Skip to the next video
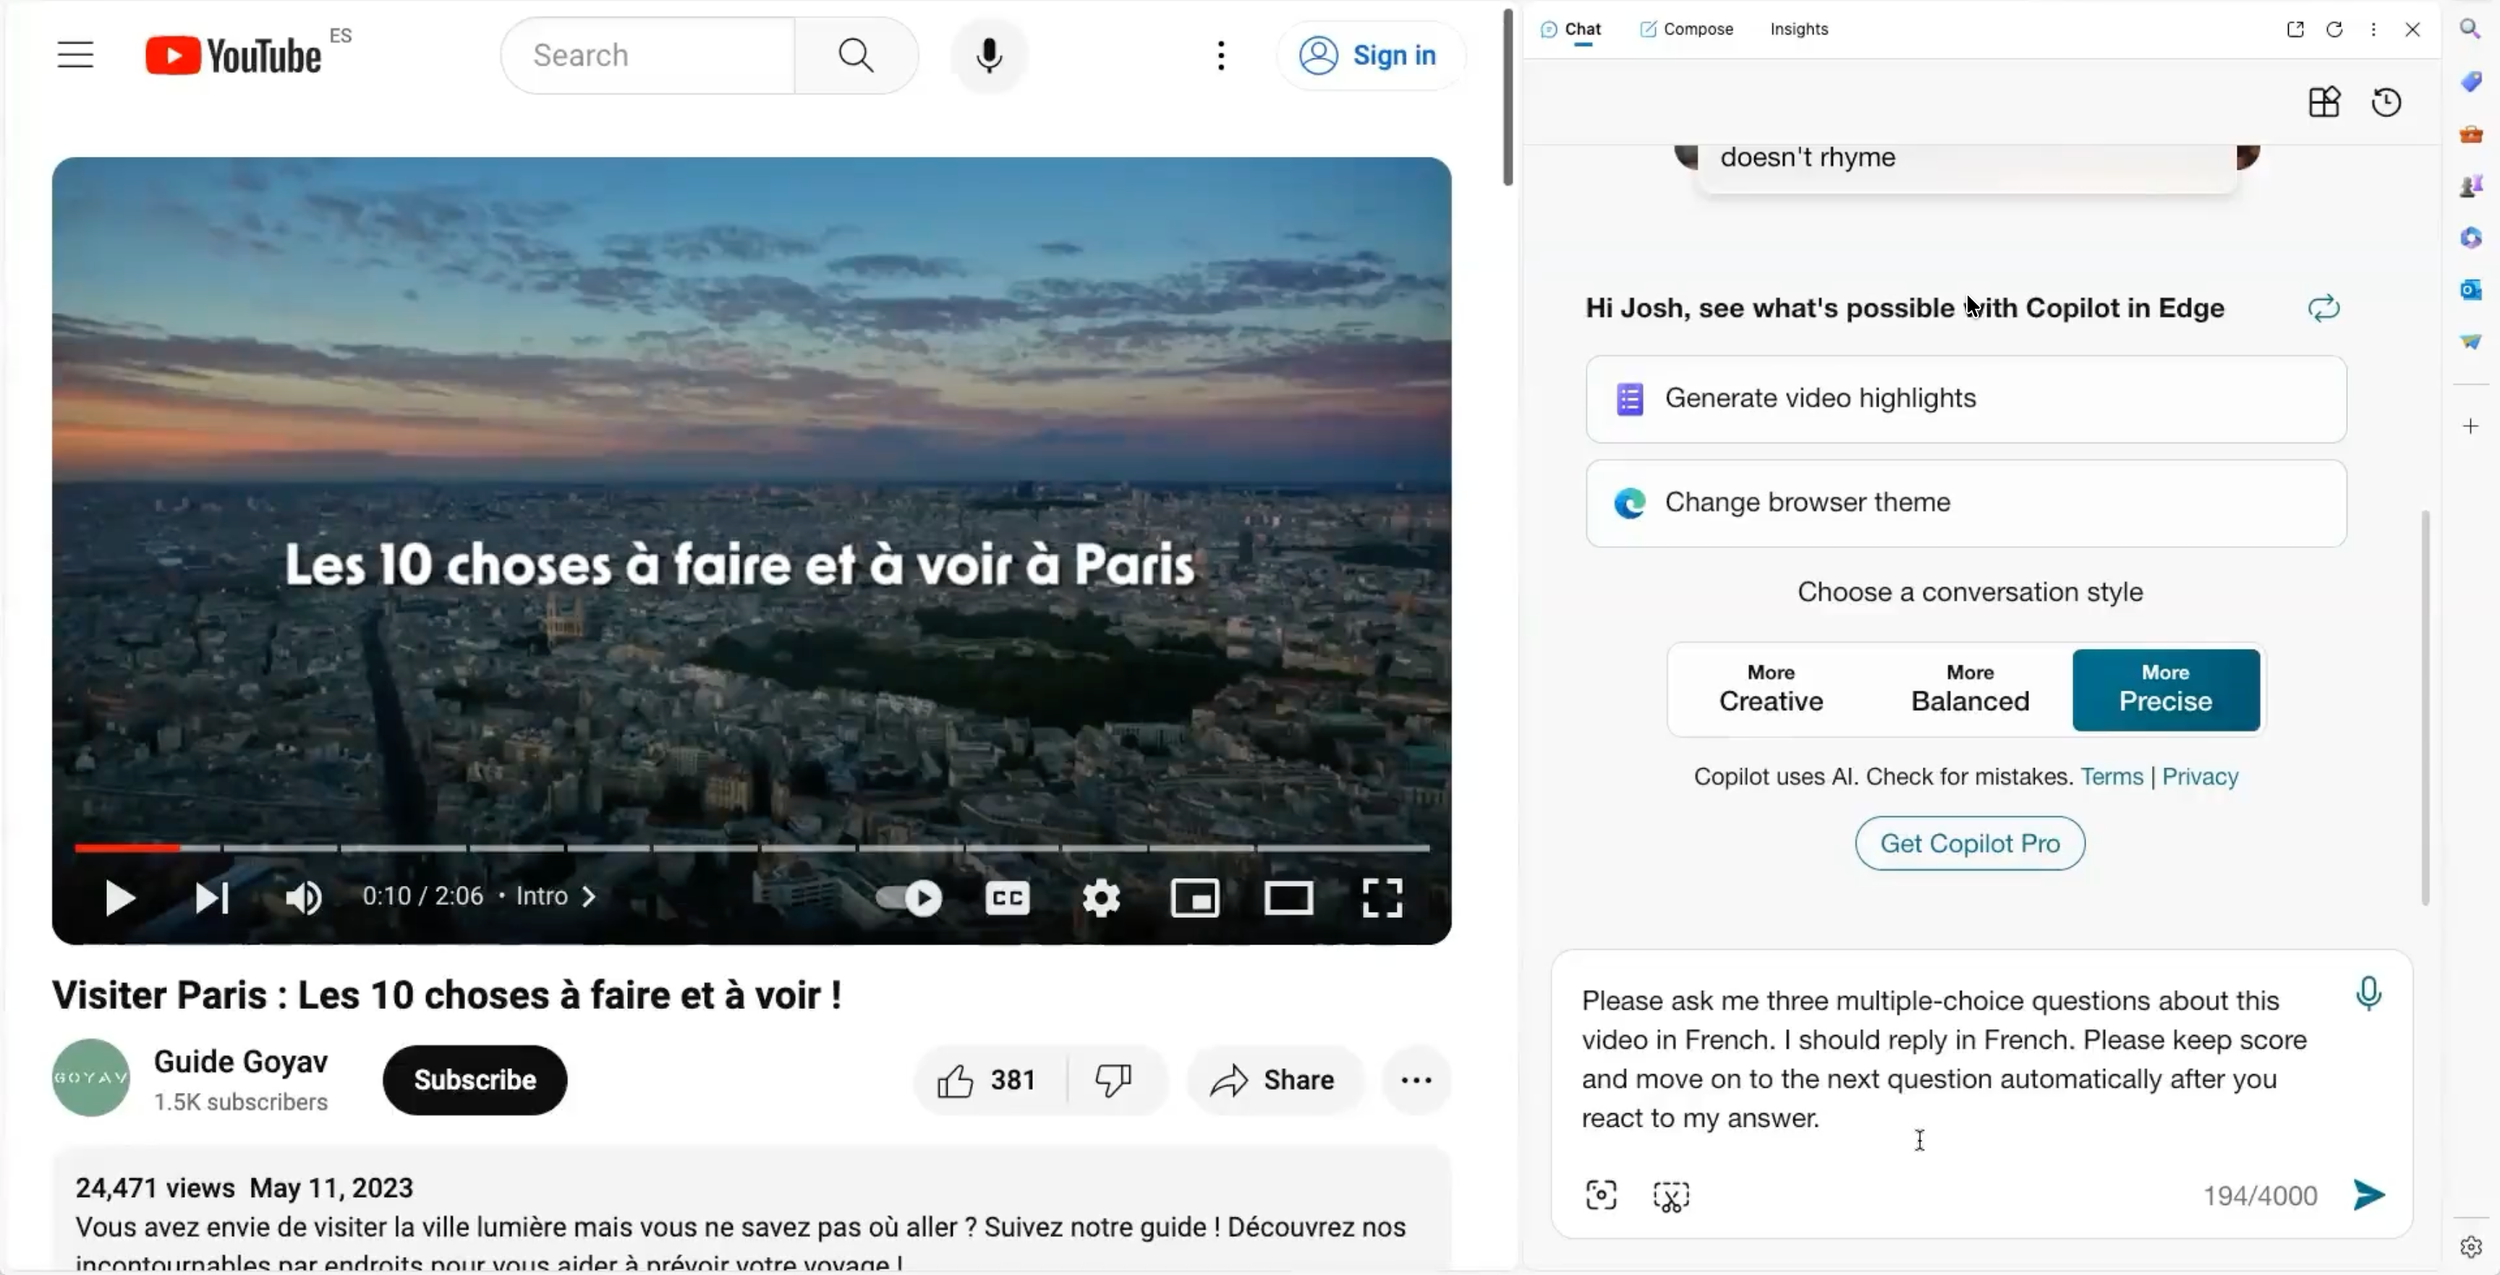 (x=212, y=897)
